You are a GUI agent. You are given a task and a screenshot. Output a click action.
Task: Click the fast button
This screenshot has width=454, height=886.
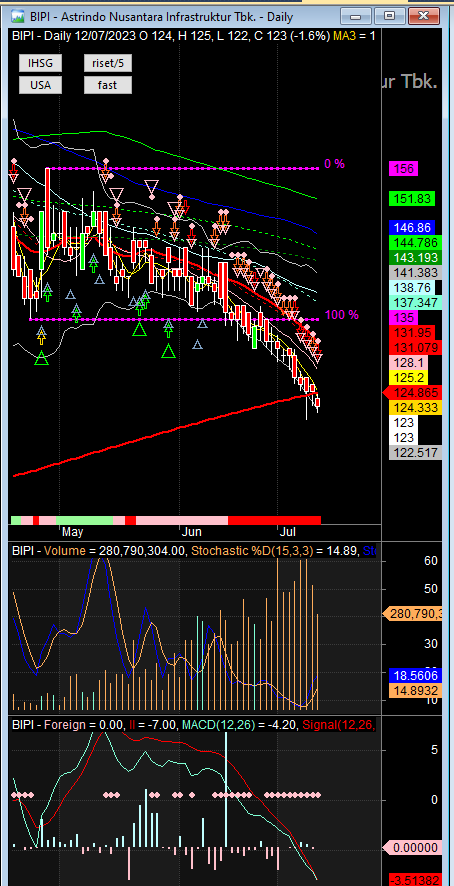point(107,85)
